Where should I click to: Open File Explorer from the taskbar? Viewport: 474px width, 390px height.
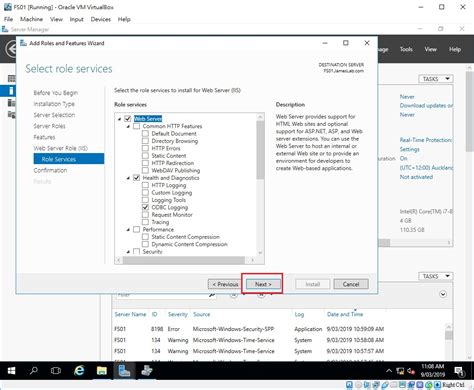[x=102, y=371]
